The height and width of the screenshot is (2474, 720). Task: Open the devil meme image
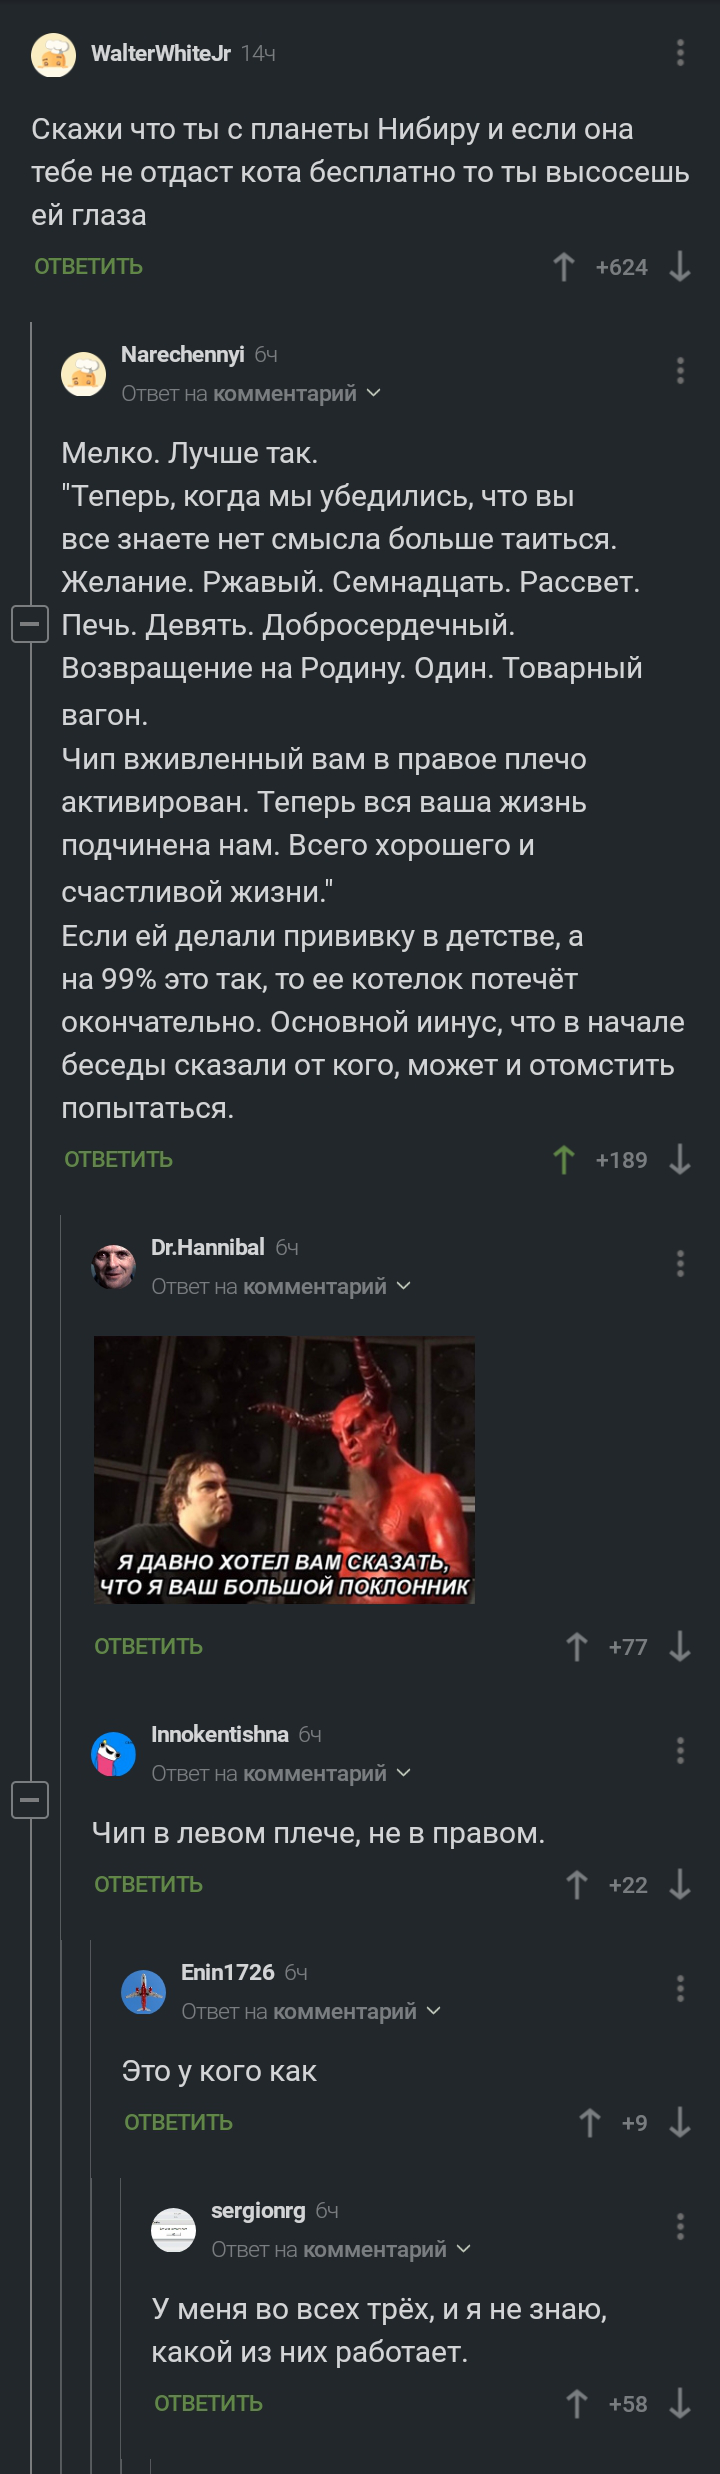tap(284, 1470)
